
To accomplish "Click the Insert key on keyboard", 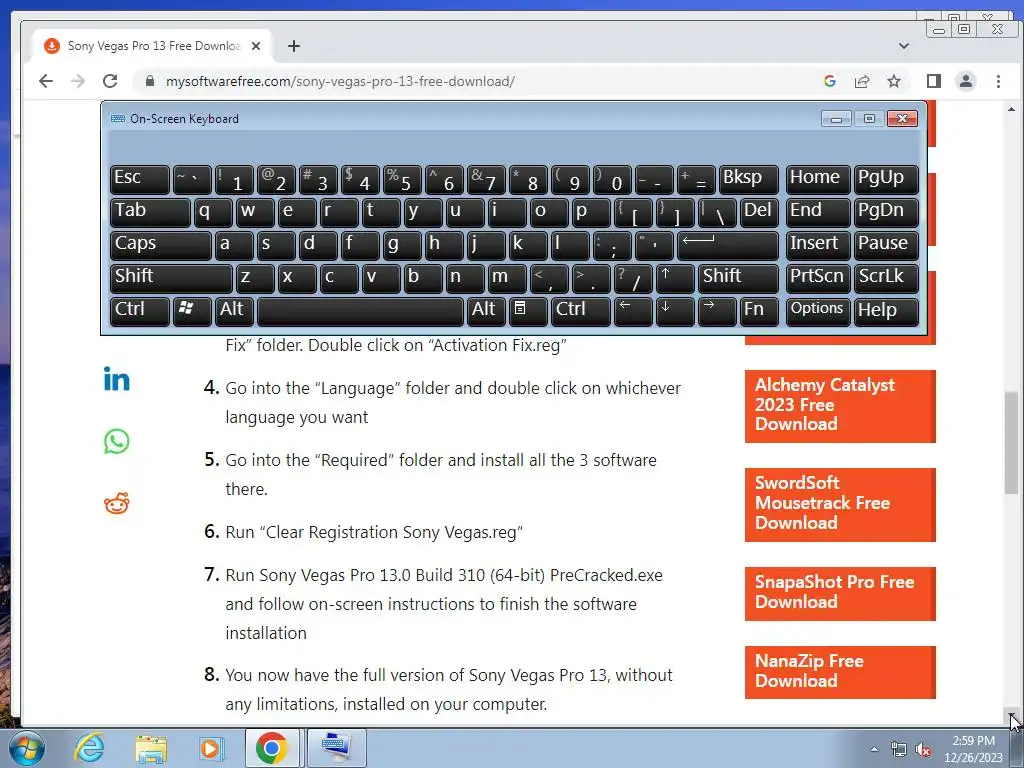I will 818,245.
